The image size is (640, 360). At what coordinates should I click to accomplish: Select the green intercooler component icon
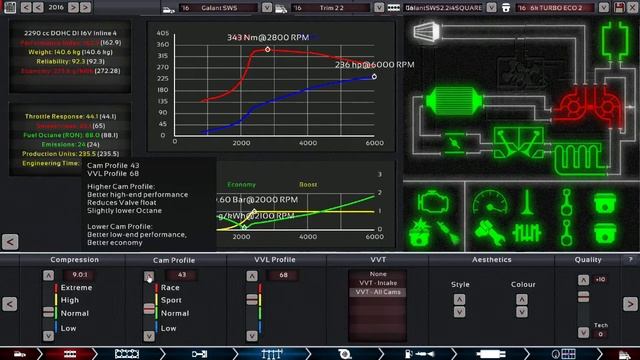454,101
